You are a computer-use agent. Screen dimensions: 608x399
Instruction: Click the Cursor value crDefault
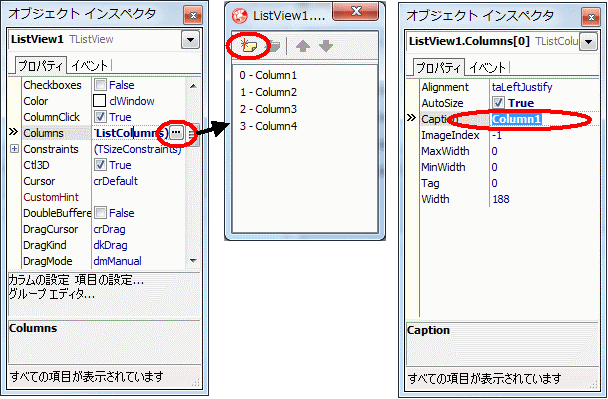tap(116, 181)
